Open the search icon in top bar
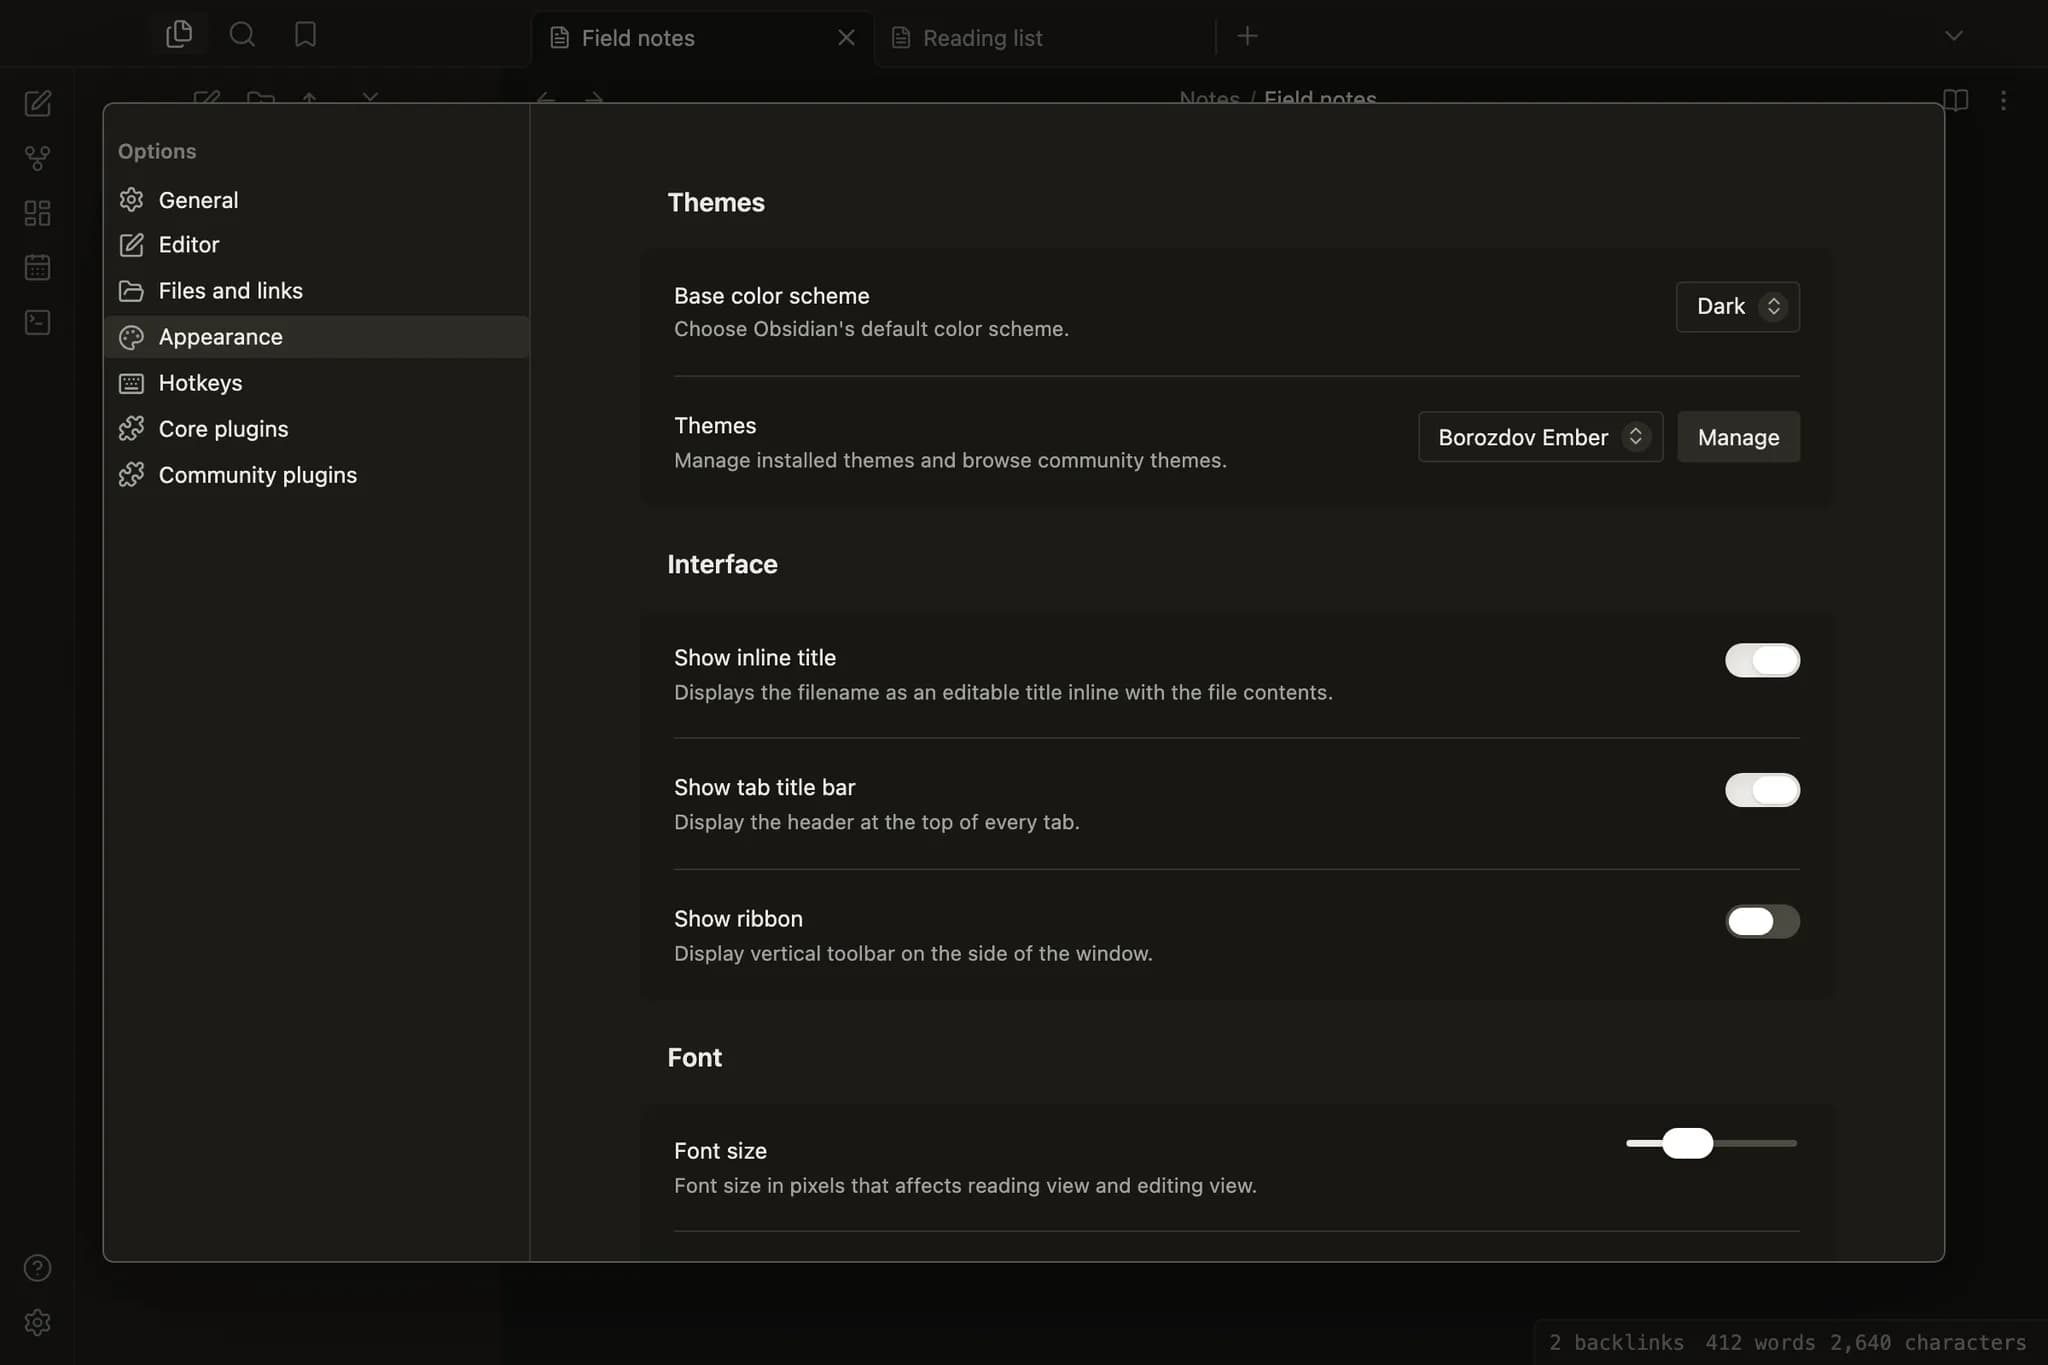 (x=242, y=35)
